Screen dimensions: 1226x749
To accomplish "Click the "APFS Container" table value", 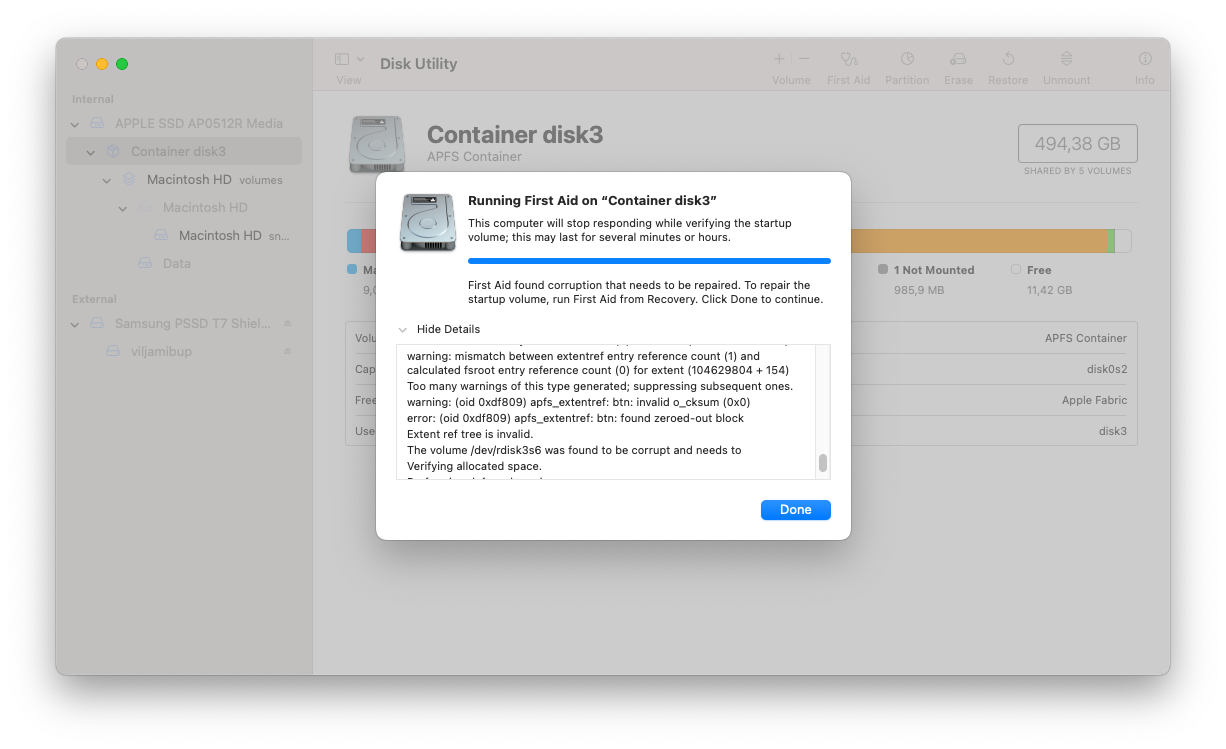I will click(1086, 338).
